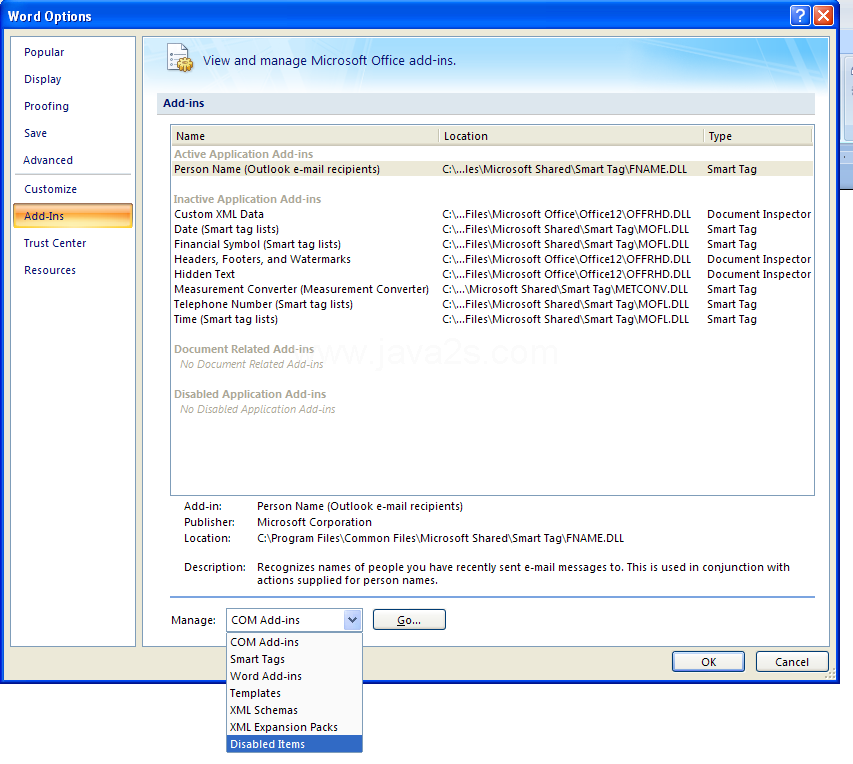The image size is (853, 764).
Task: Close the Word Options dialog
Action: click(x=824, y=16)
